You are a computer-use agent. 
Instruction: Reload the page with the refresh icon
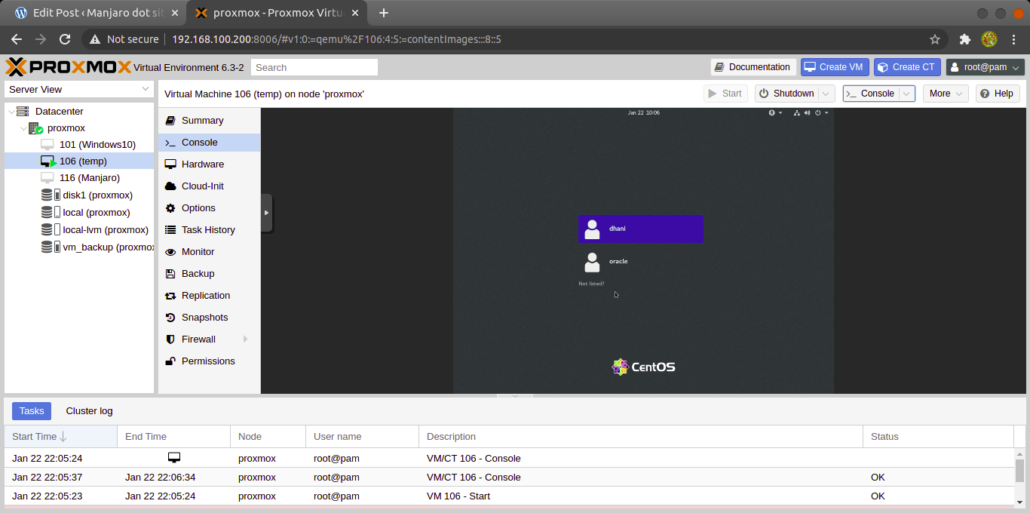(64, 39)
